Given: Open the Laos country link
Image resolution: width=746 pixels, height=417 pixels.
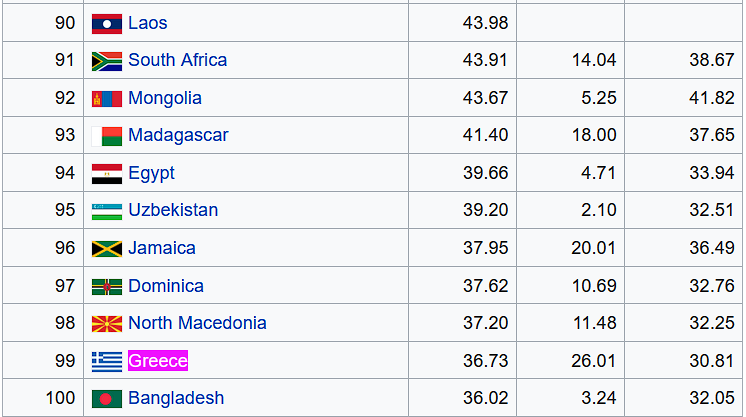Looking at the screenshot, I should point(148,23).
